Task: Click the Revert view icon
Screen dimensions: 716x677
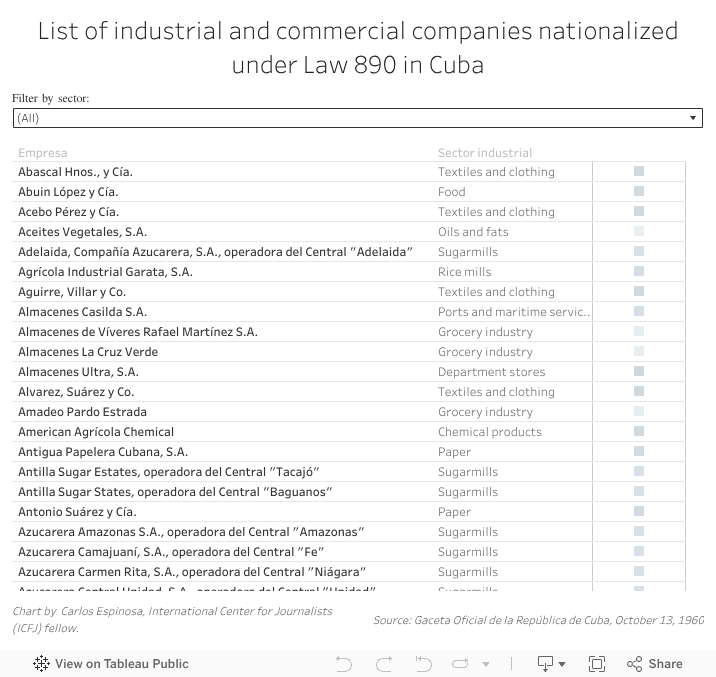Action: [423, 664]
